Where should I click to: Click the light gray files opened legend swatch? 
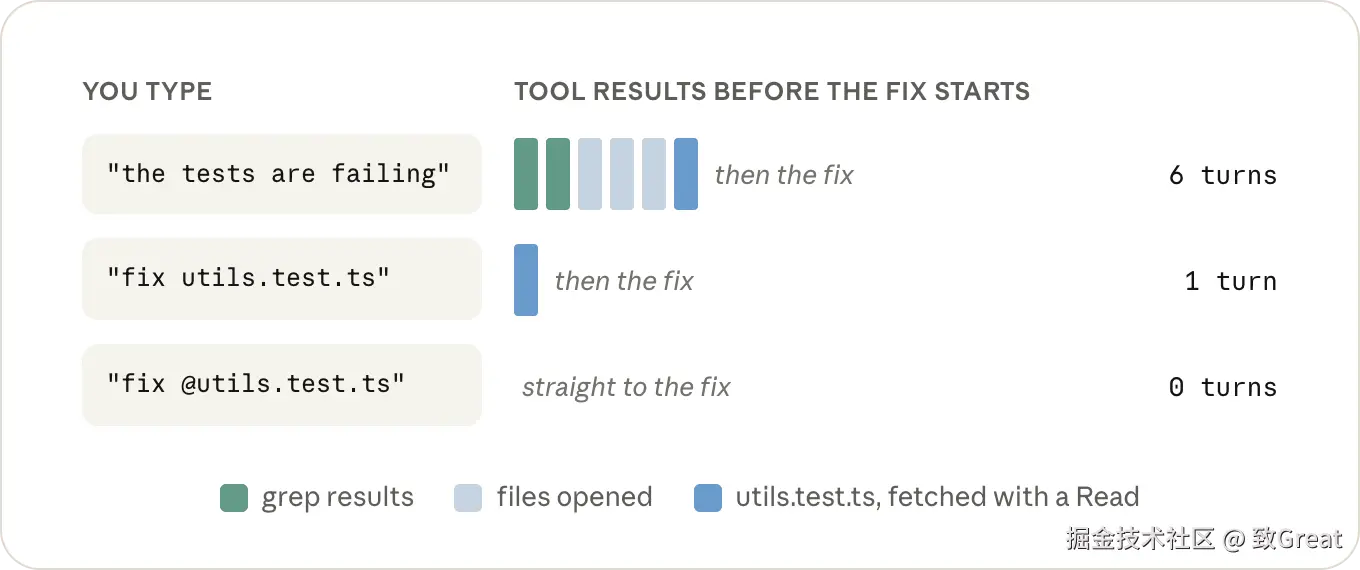(468, 497)
